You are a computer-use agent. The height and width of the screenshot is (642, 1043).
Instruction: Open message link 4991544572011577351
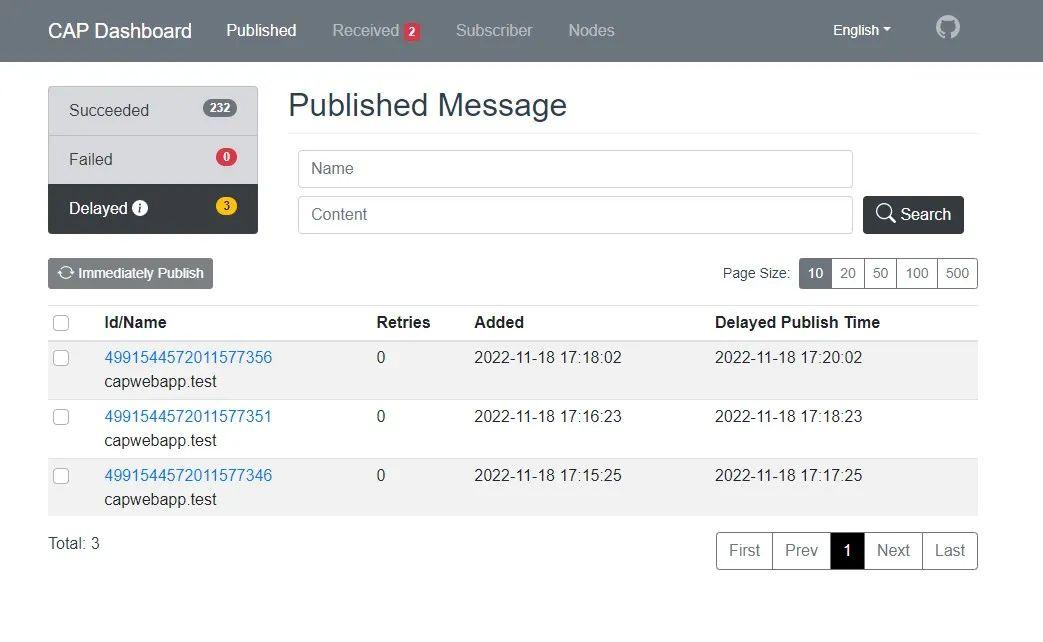188,416
